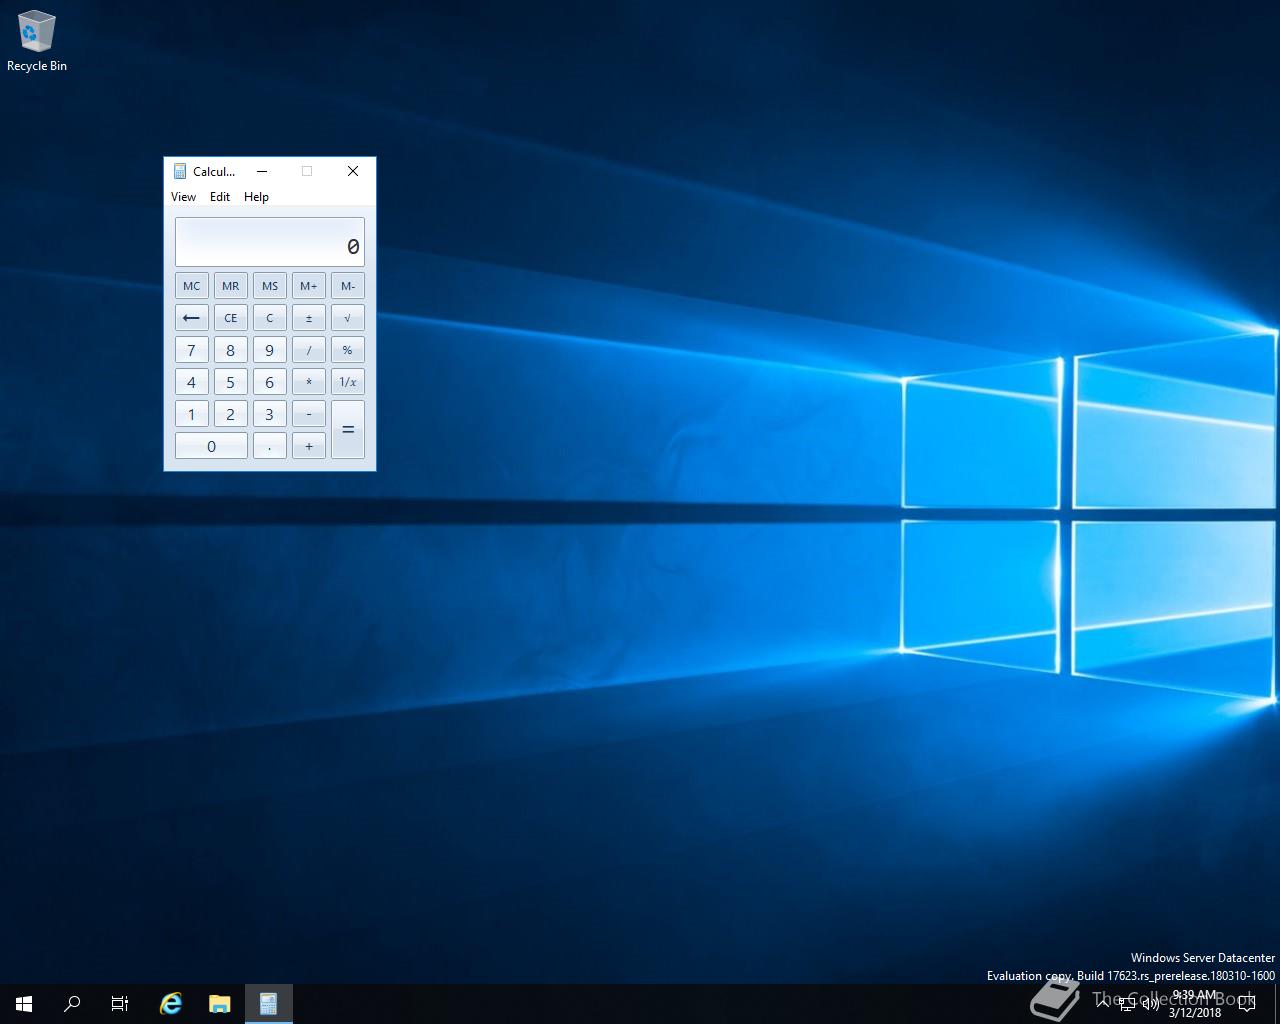Click the digit 7 button

point(192,350)
